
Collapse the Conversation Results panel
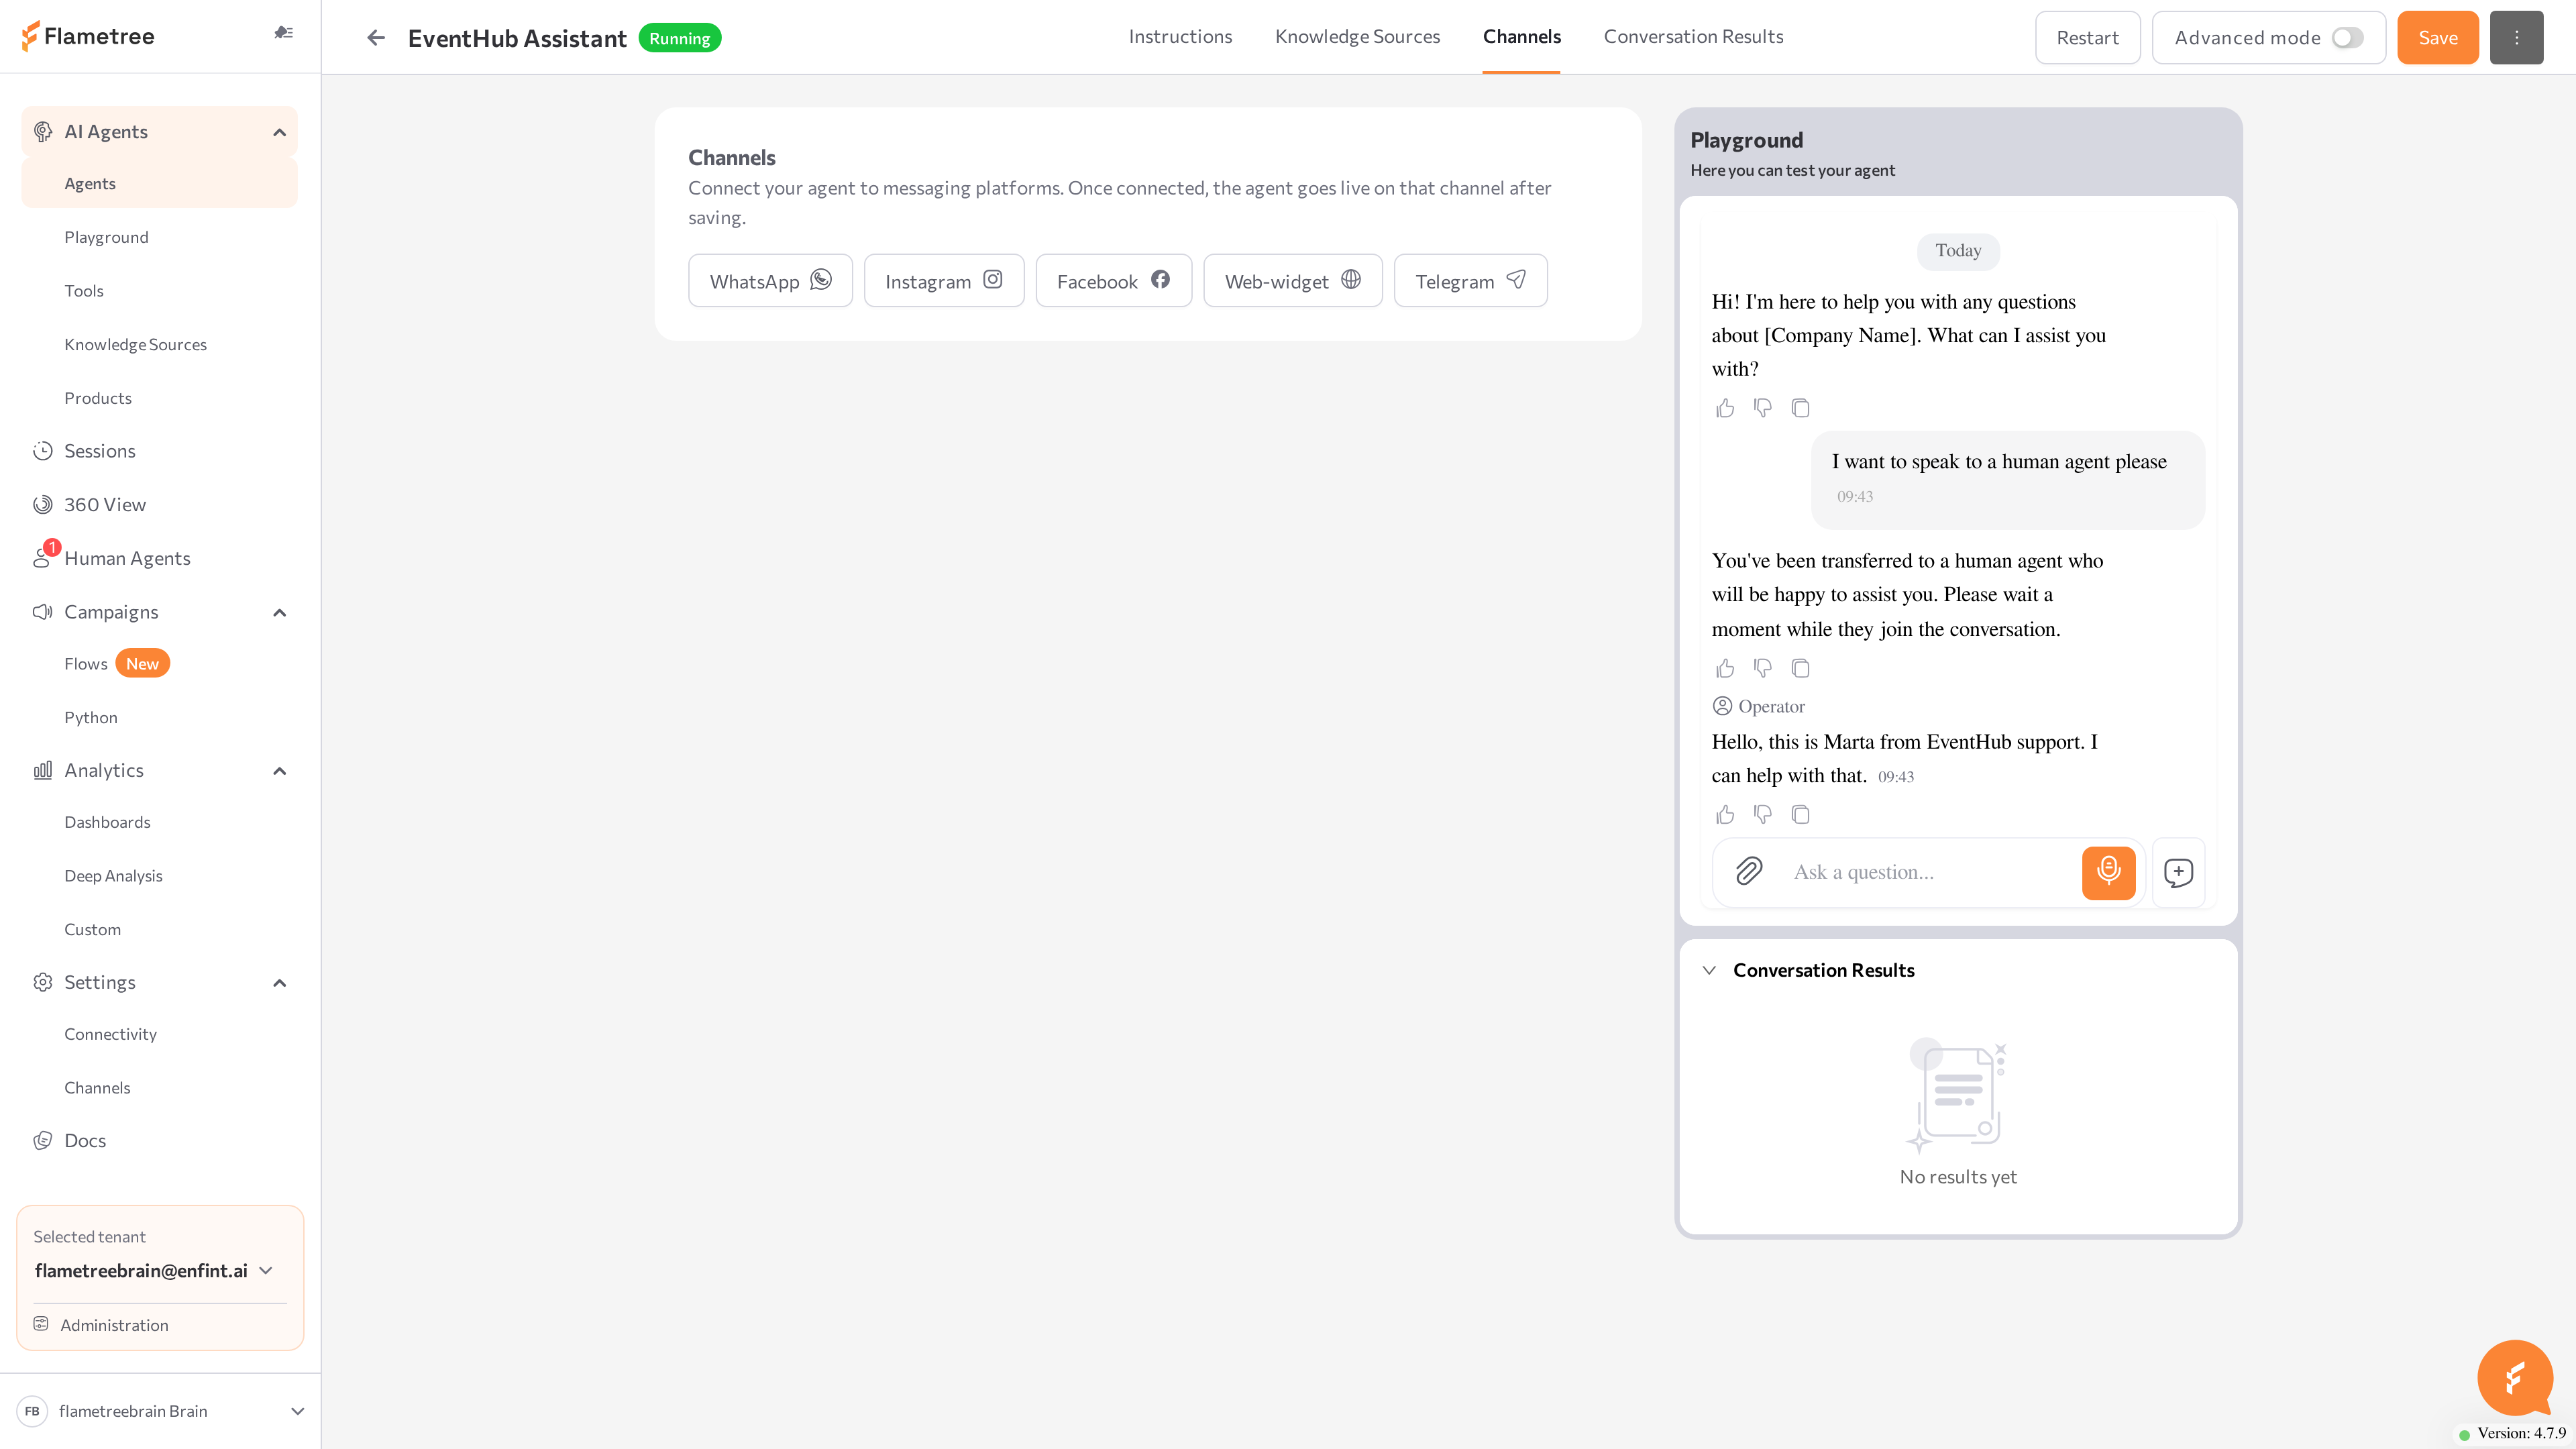[1709, 970]
